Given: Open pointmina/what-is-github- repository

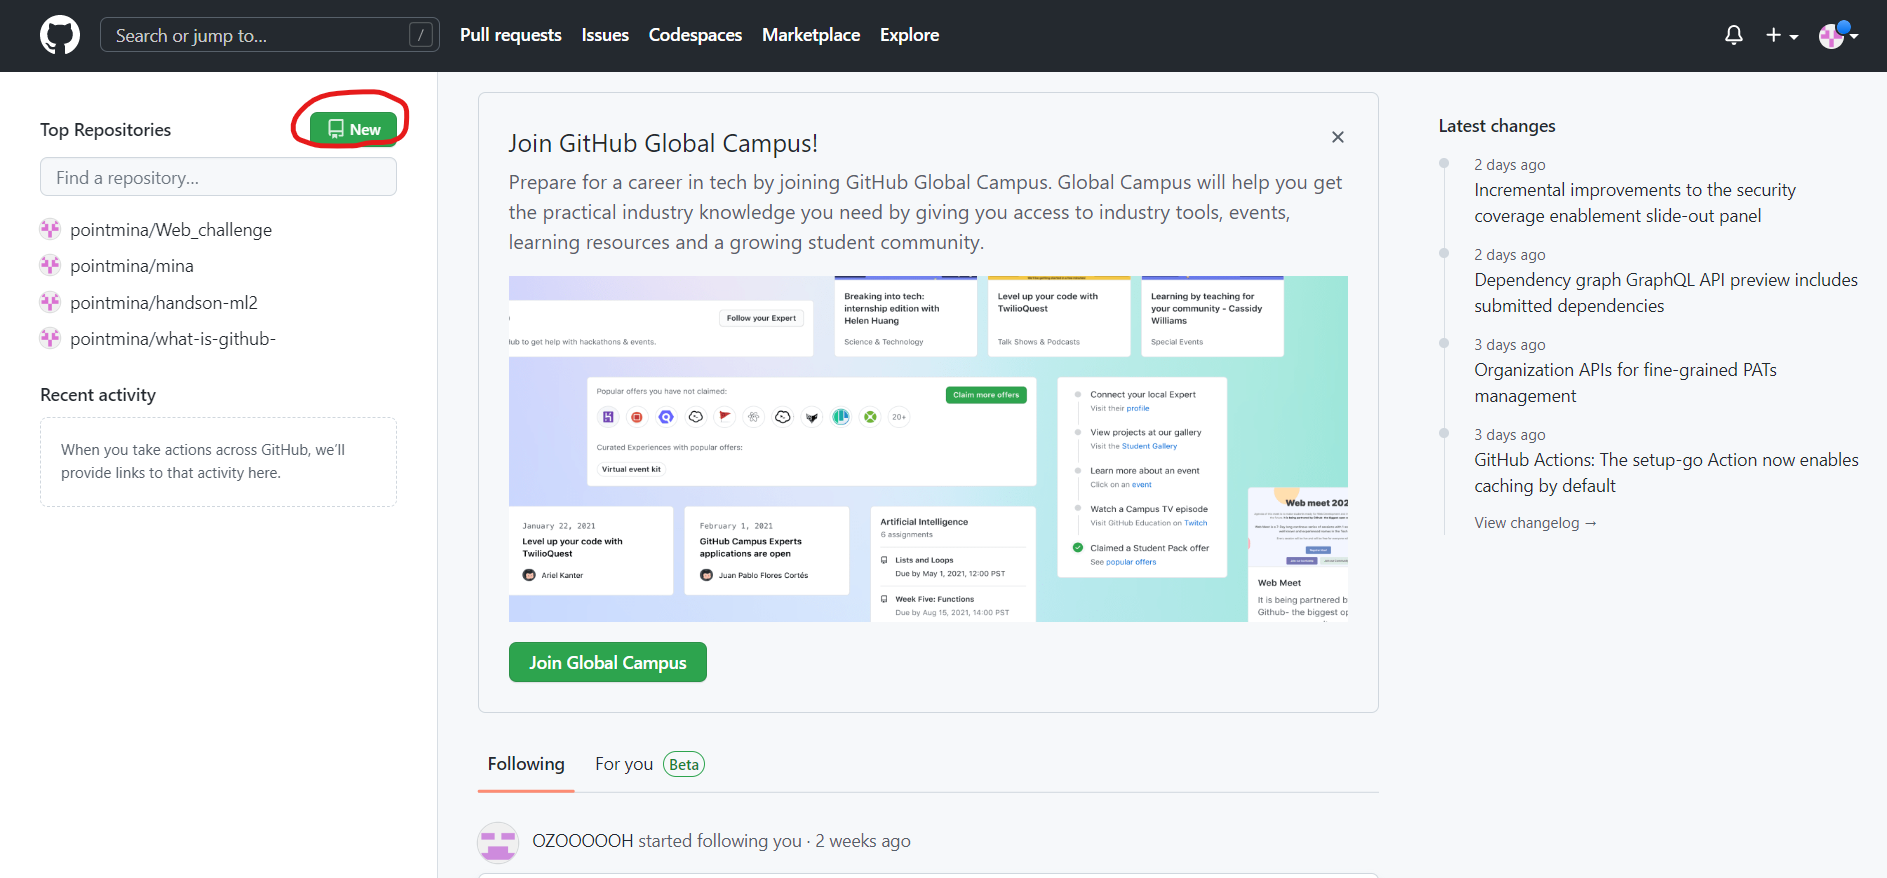Looking at the screenshot, I should pyautogui.click(x=173, y=339).
